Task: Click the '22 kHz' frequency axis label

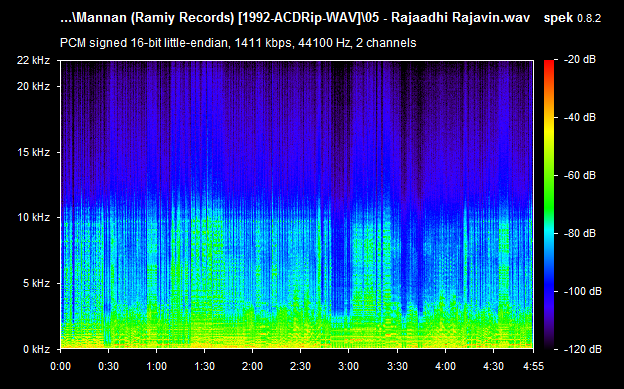Action: (x=33, y=61)
